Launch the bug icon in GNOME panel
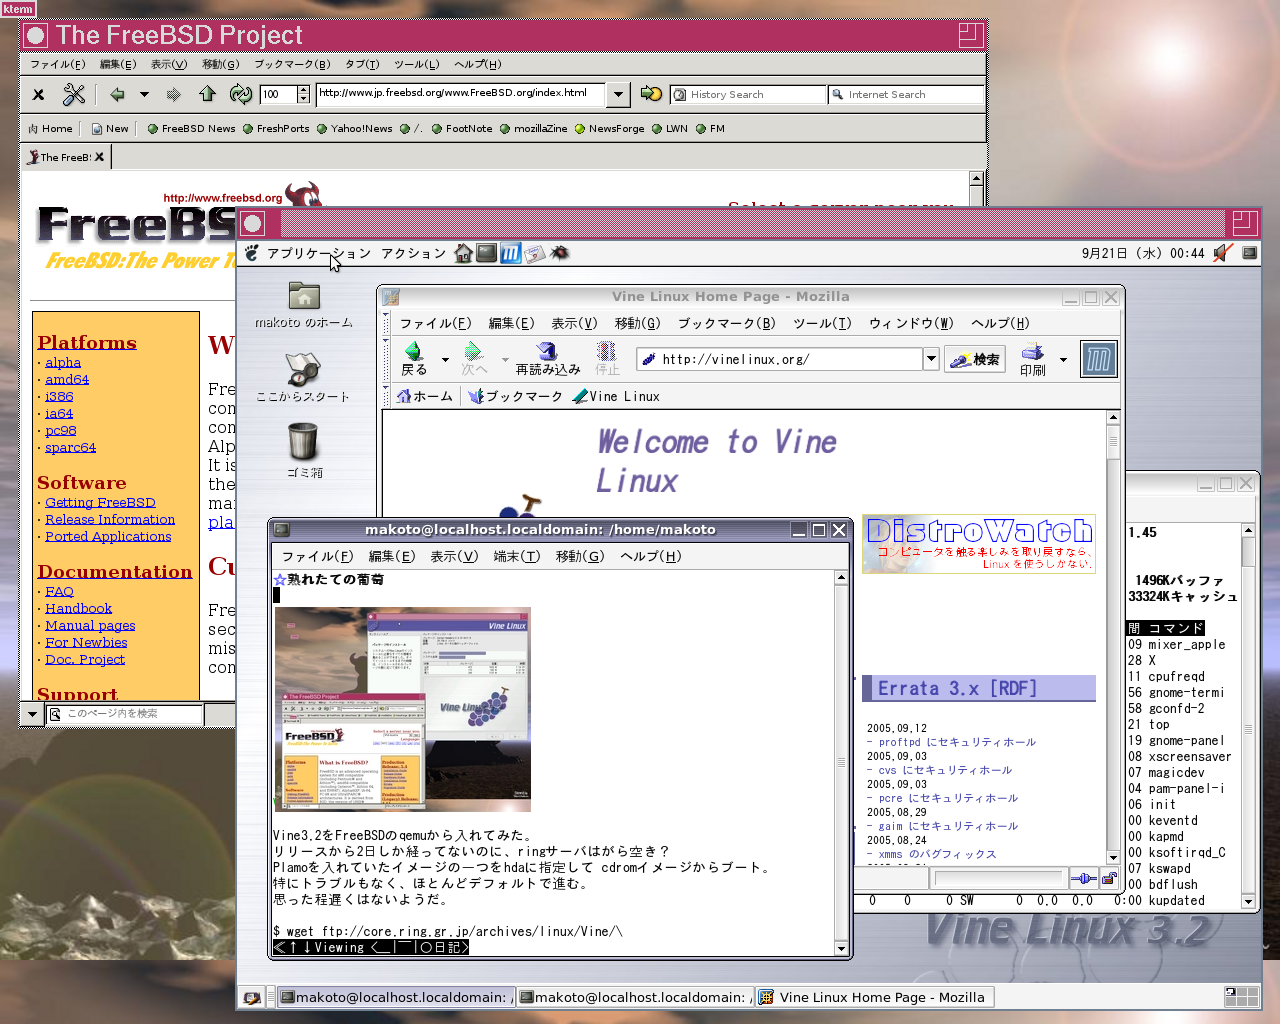1280x1024 pixels. (560, 253)
